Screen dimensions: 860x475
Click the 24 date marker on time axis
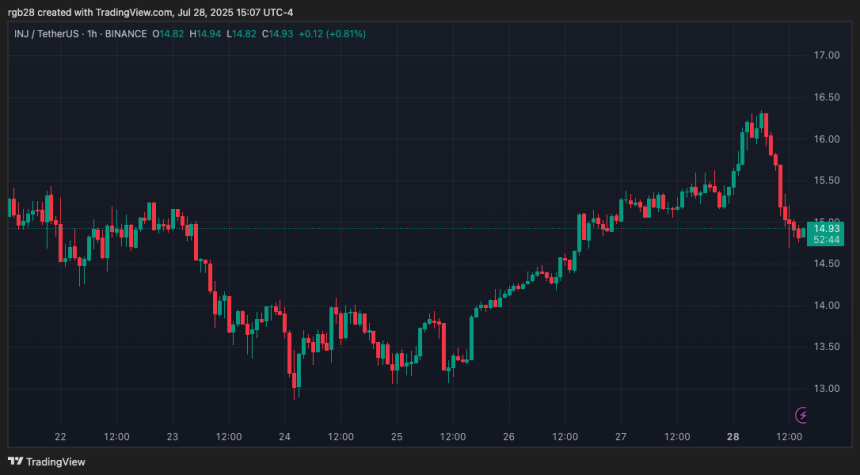tap(285, 437)
